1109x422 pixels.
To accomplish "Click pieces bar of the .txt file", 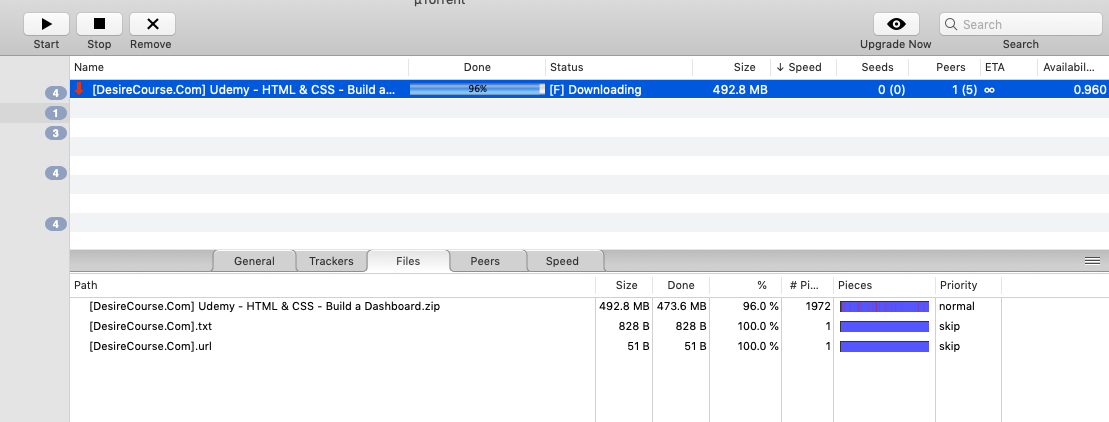I will [884, 327].
